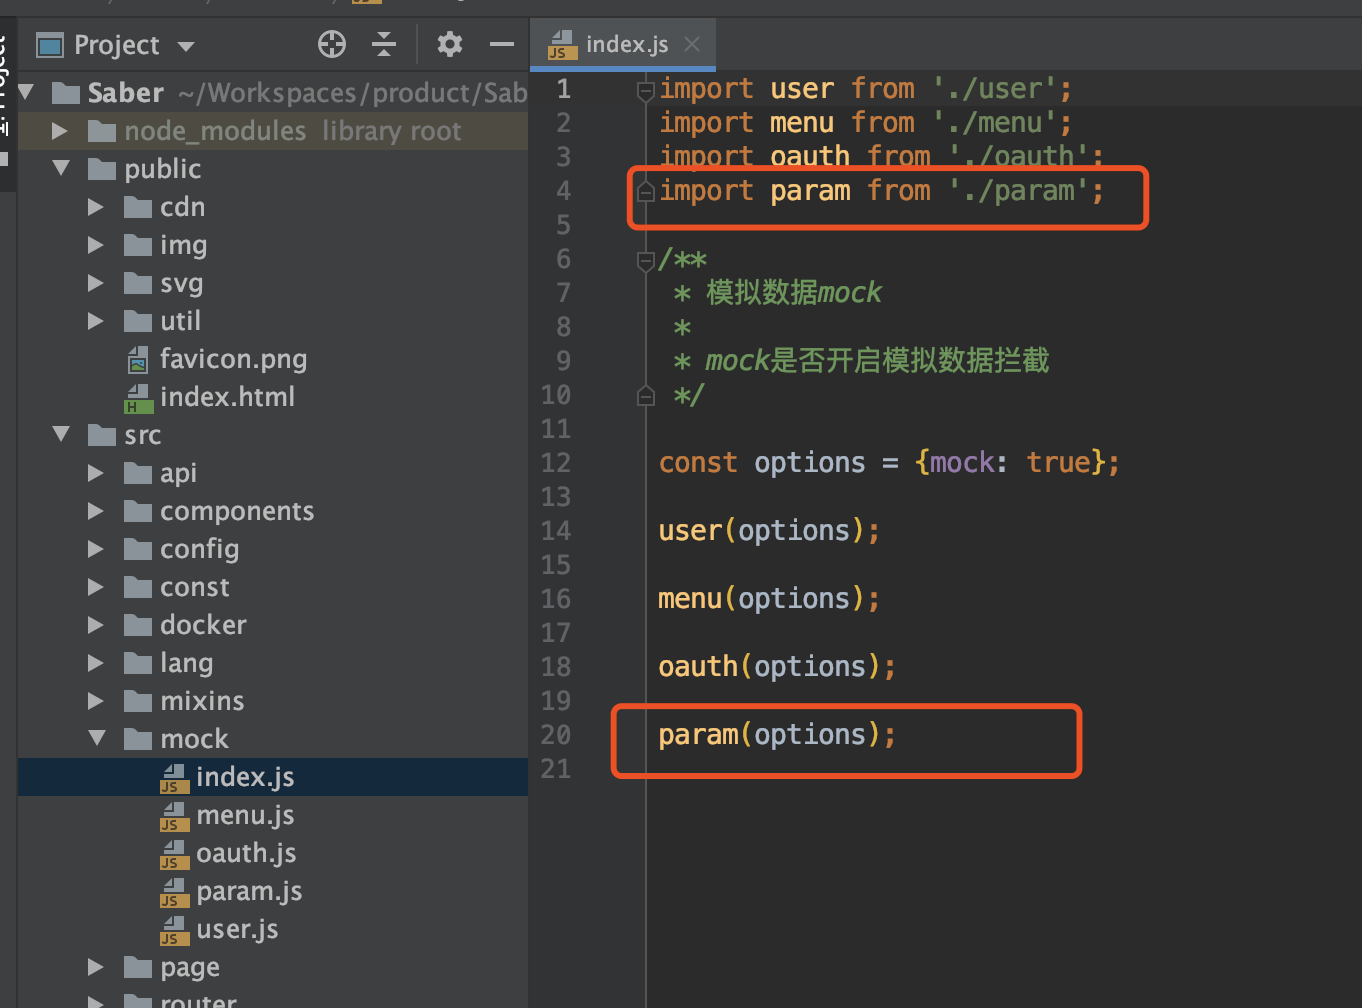The width and height of the screenshot is (1362, 1008).
Task: Select user.js in mock folder
Action: pos(272,929)
